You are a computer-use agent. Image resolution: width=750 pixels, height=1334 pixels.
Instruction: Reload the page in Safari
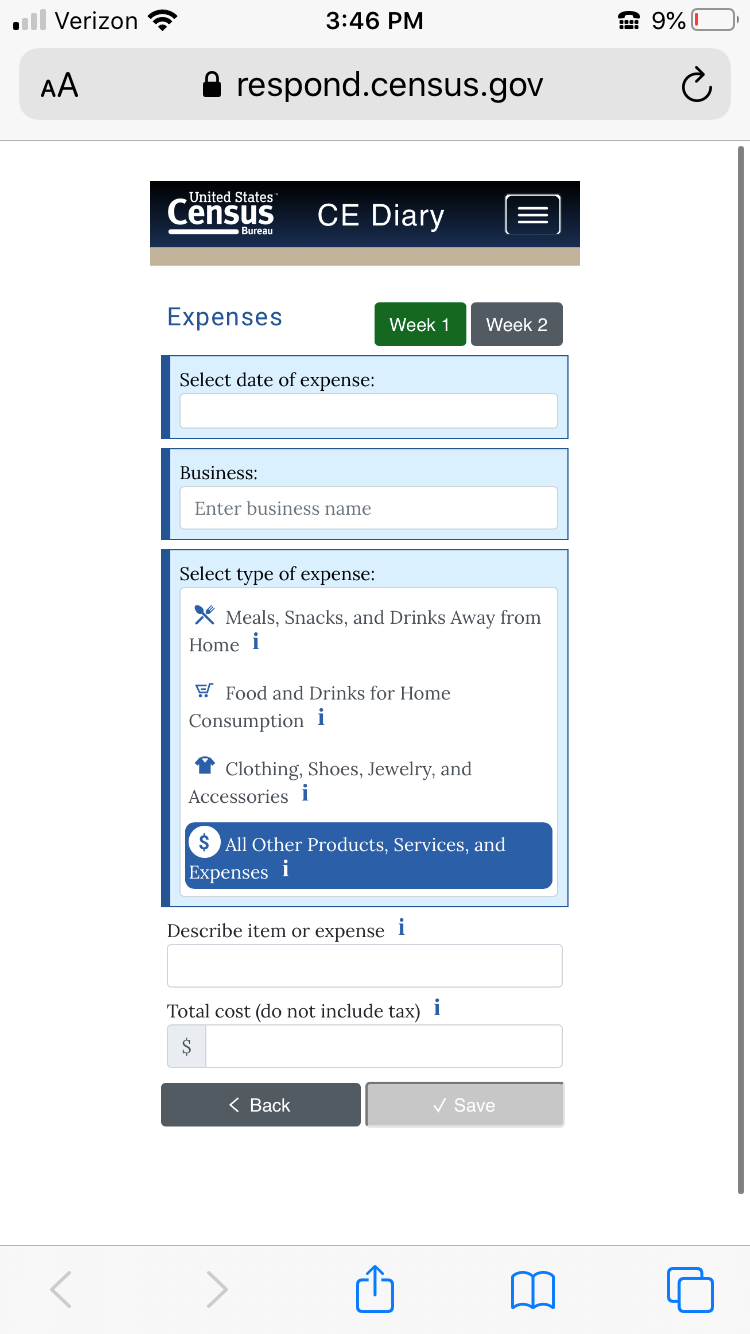(x=696, y=86)
